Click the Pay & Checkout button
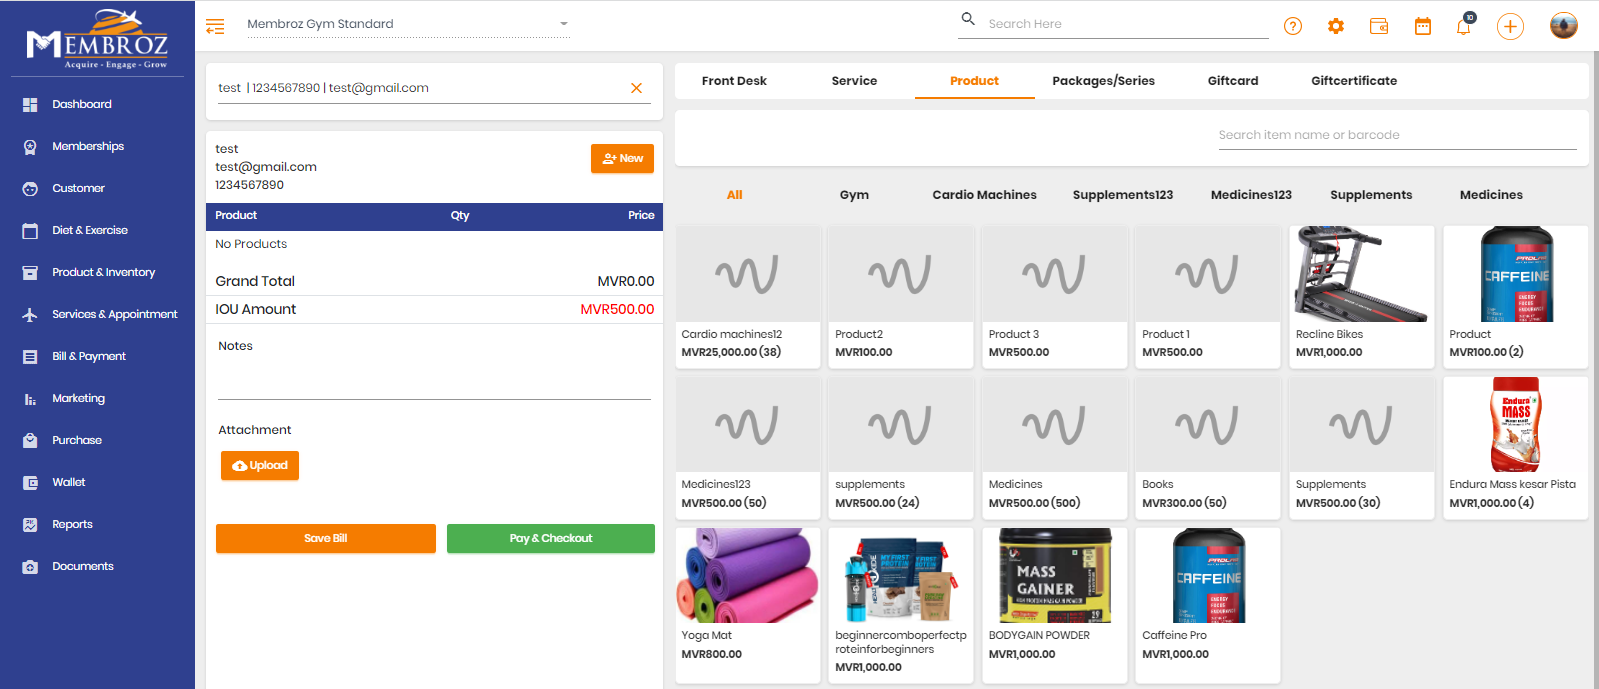The width and height of the screenshot is (1599, 689). 550,538
